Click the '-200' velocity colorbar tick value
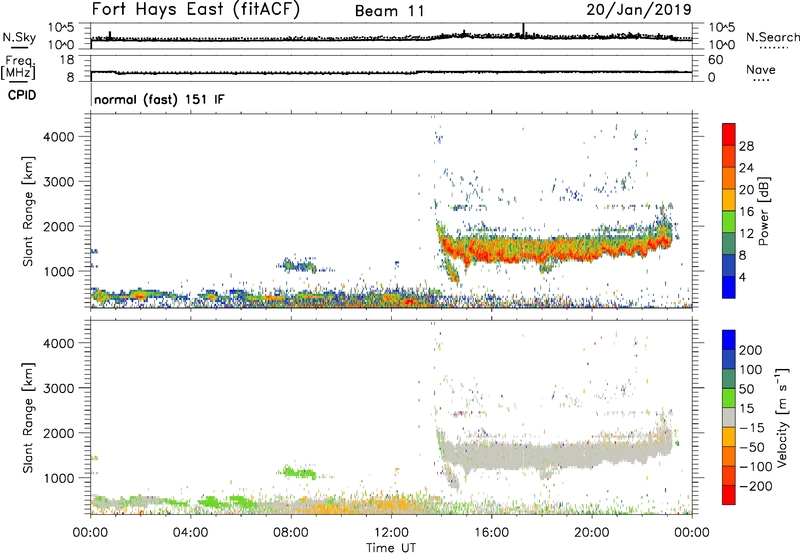 (756, 486)
